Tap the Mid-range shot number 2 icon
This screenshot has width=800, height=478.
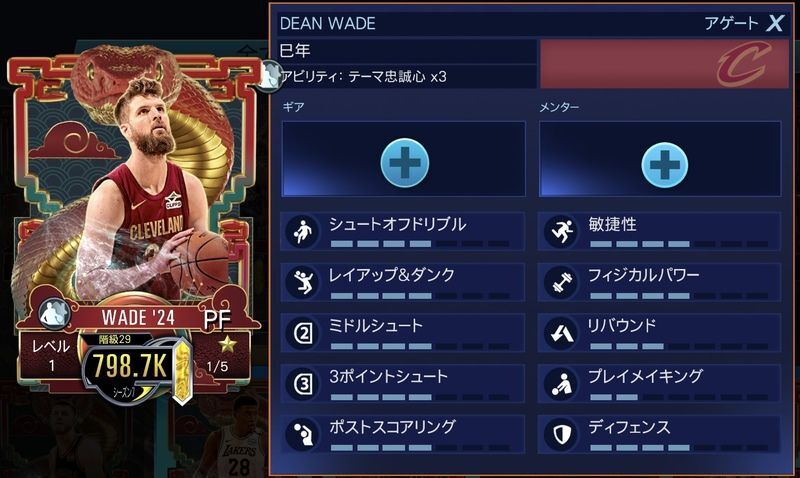coord(302,333)
